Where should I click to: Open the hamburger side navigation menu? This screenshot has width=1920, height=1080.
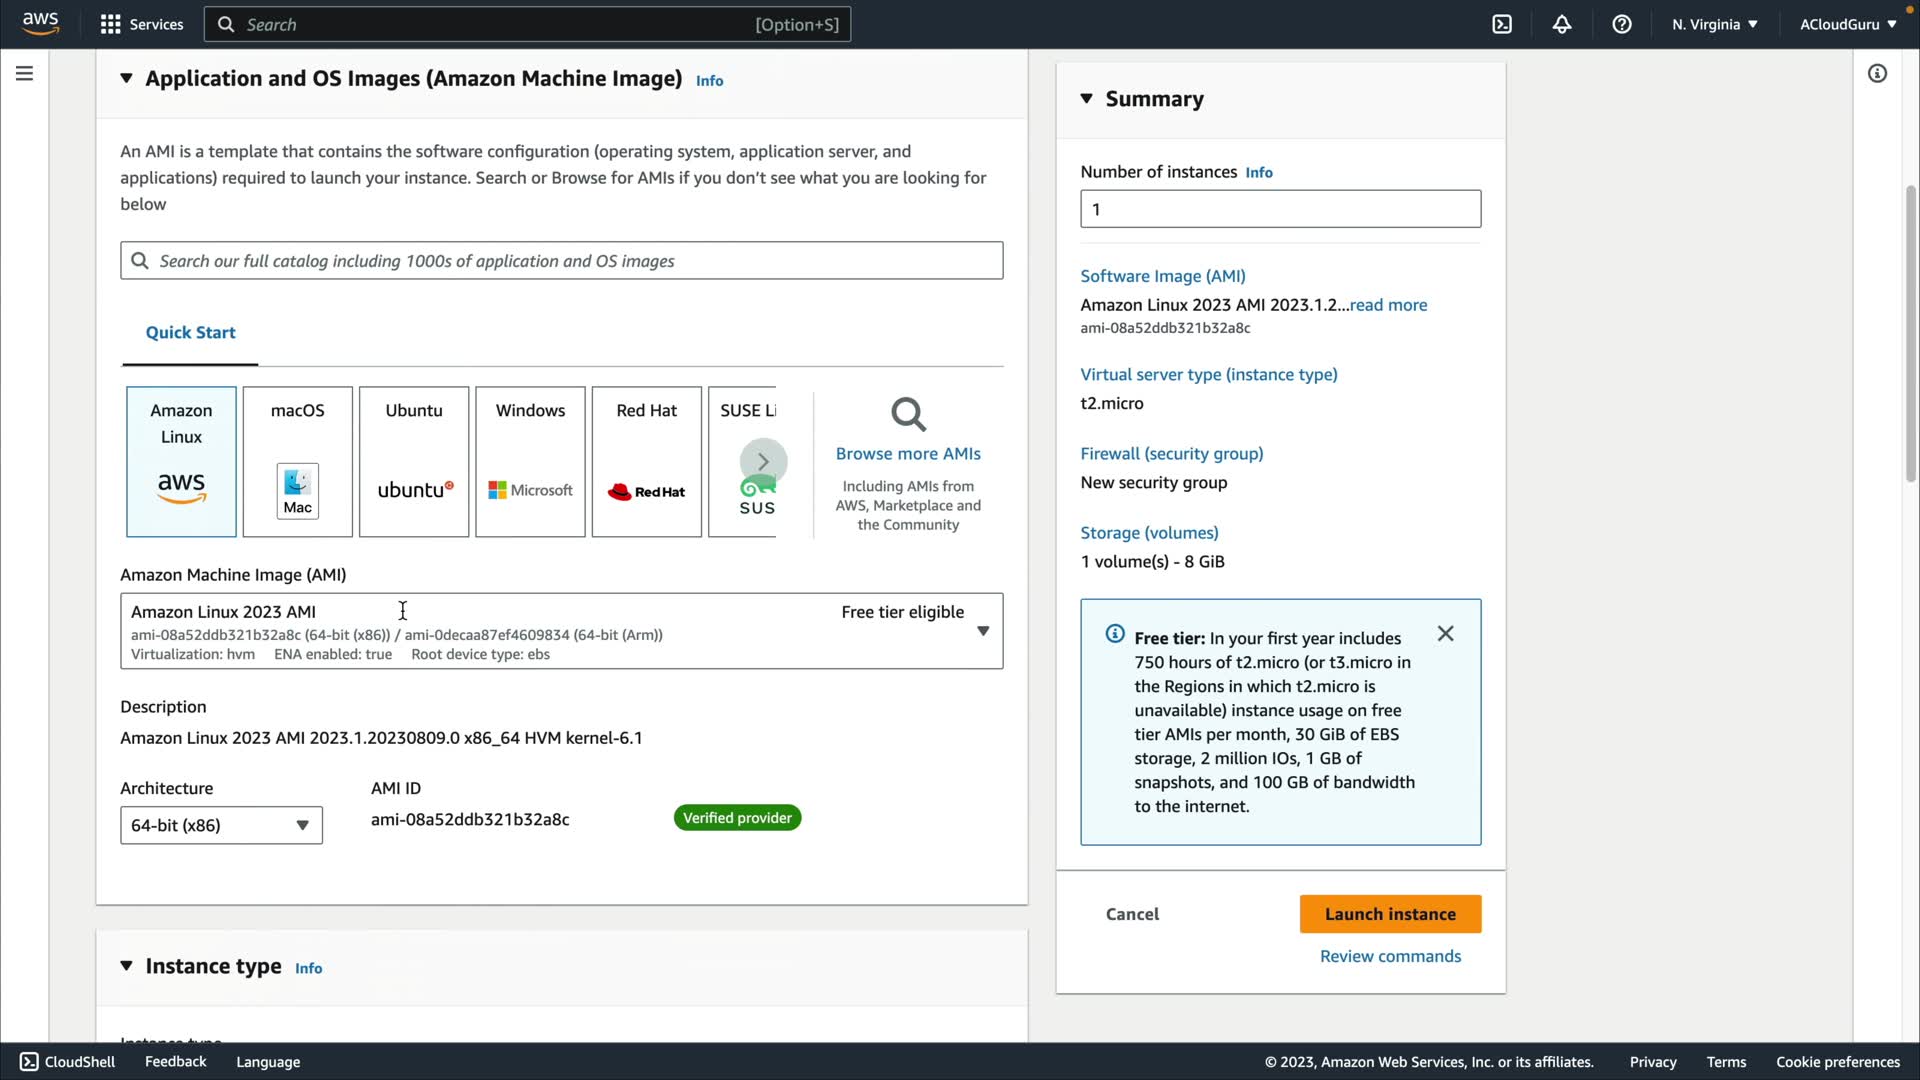[24, 74]
